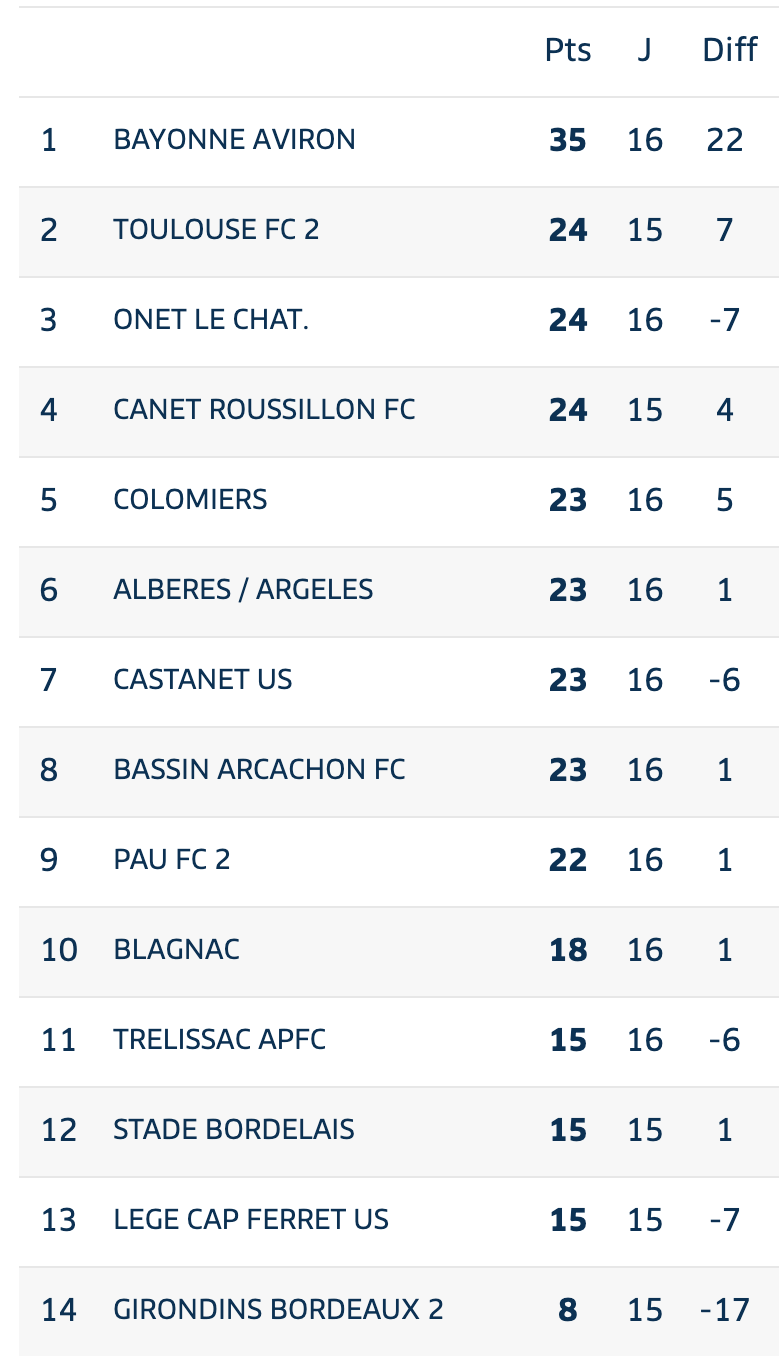Select the TOULOUSE FC 2 team name
This screenshot has width=784, height=1356.
click(x=216, y=230)
